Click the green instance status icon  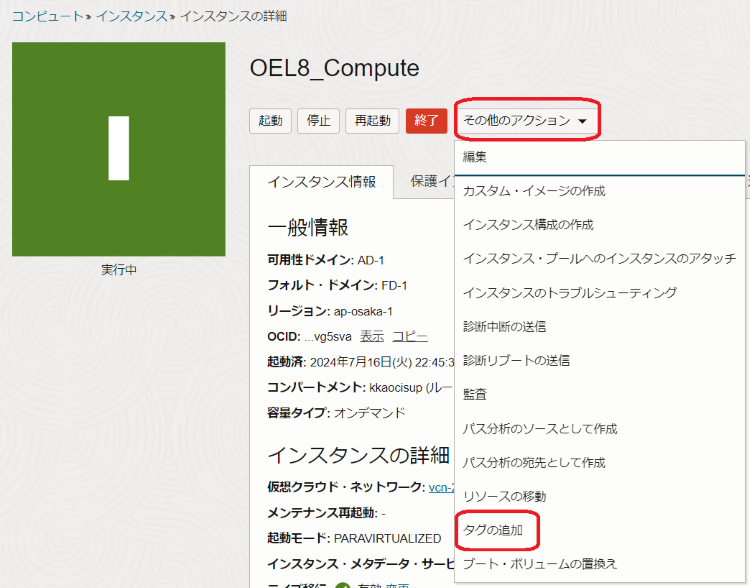tap(118, 148)
